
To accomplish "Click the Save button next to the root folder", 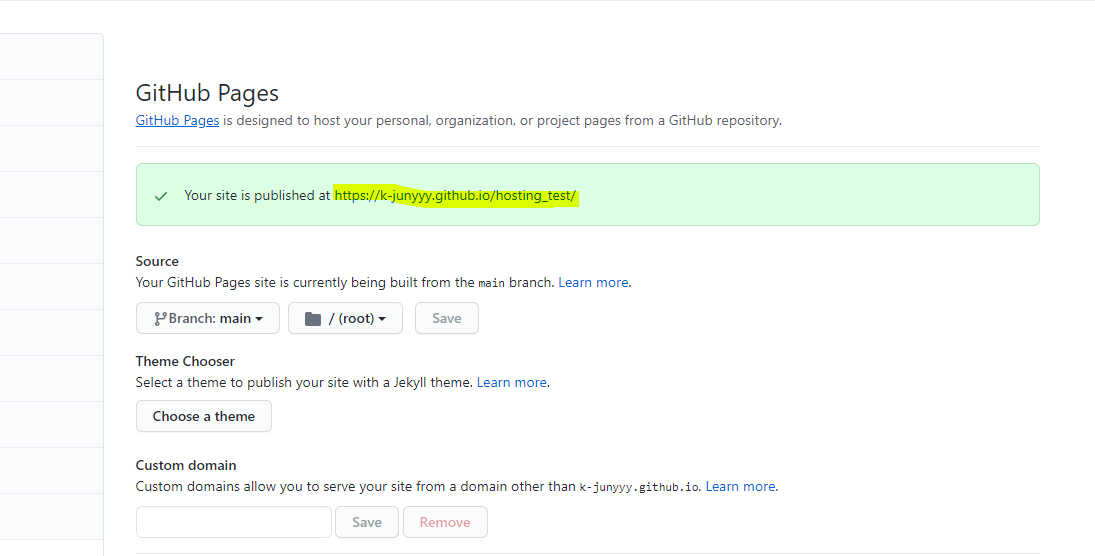I will [x=447, y=318].
